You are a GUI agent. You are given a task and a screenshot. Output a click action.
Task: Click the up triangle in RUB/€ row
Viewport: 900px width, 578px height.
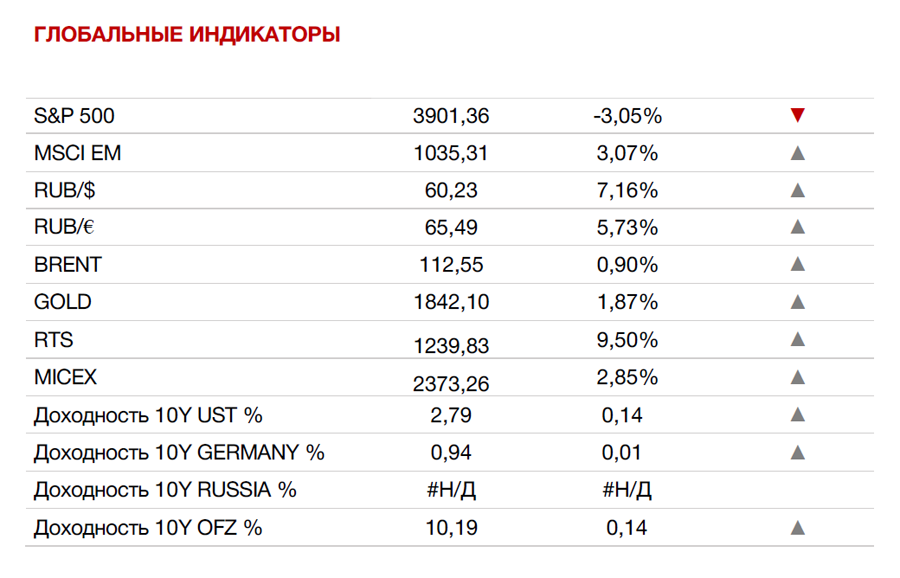tap(797, 227)
